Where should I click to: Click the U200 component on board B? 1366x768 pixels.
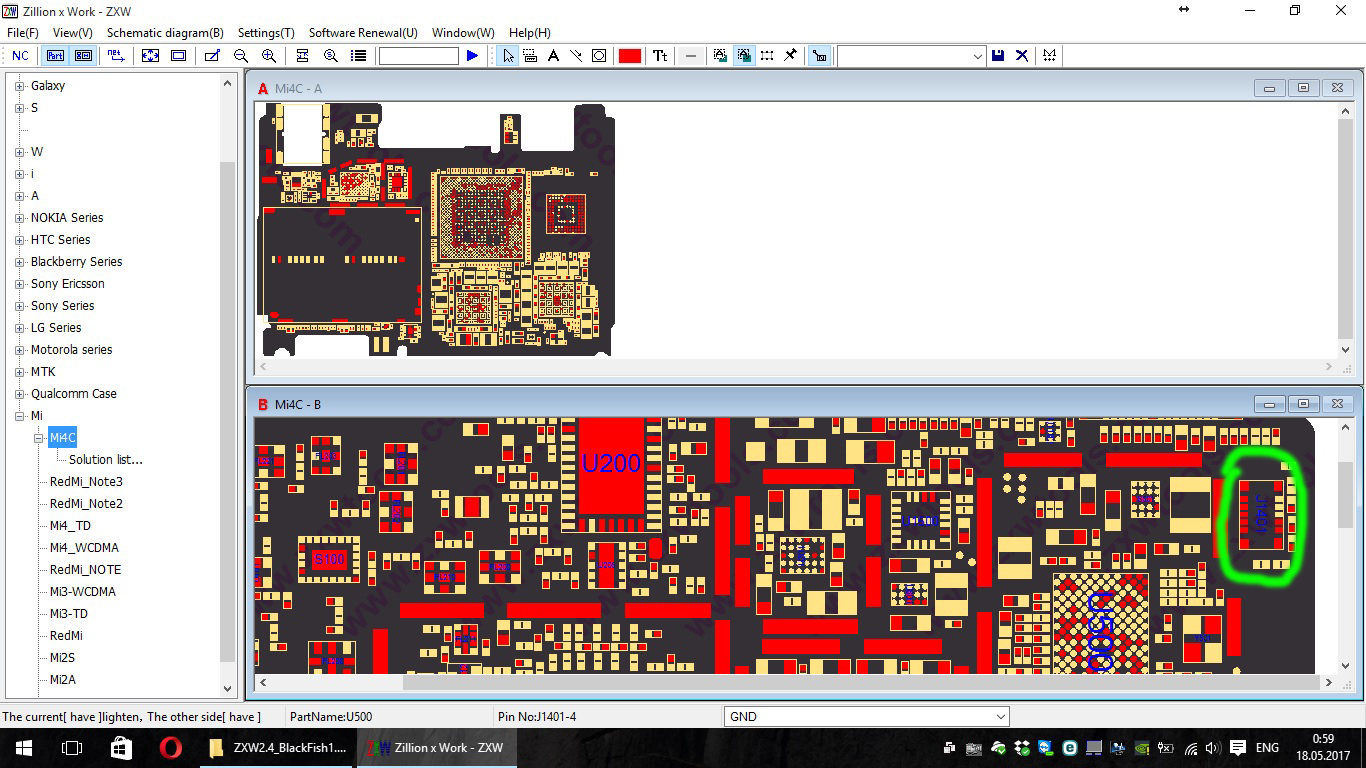tap(610, 464)
